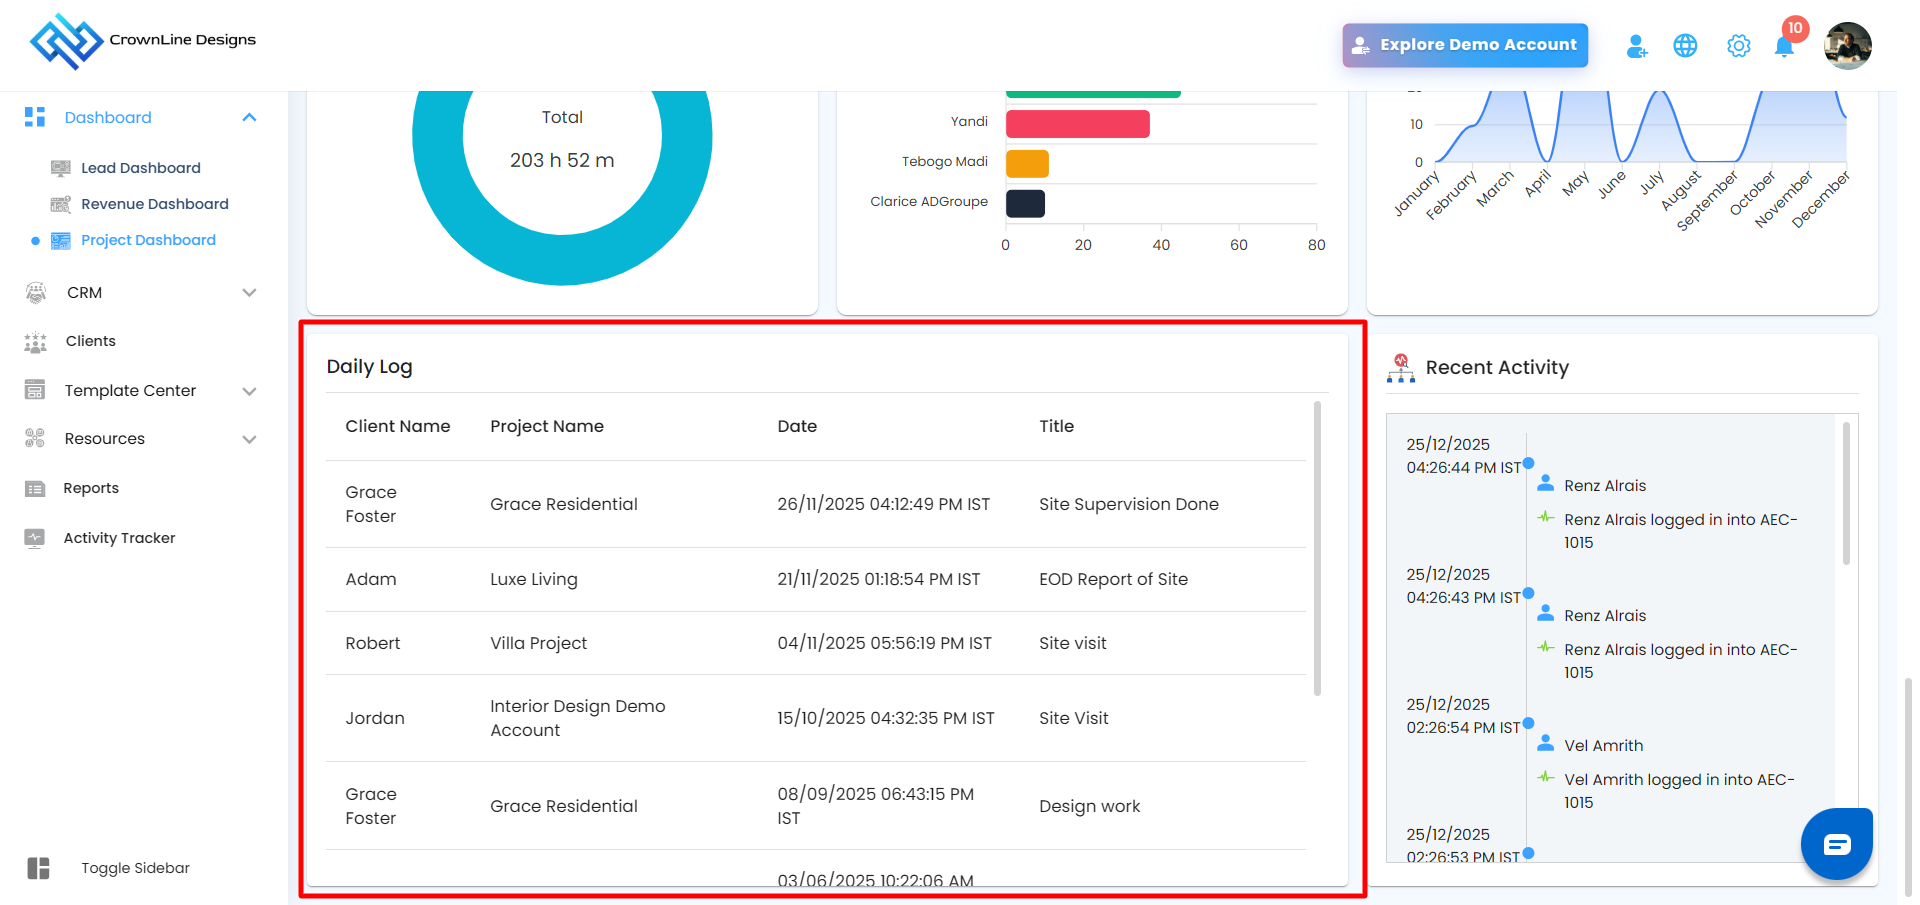1920x905 pixels.
Task: Click the Vel Amrith activity name
Action: point(1604,745)
